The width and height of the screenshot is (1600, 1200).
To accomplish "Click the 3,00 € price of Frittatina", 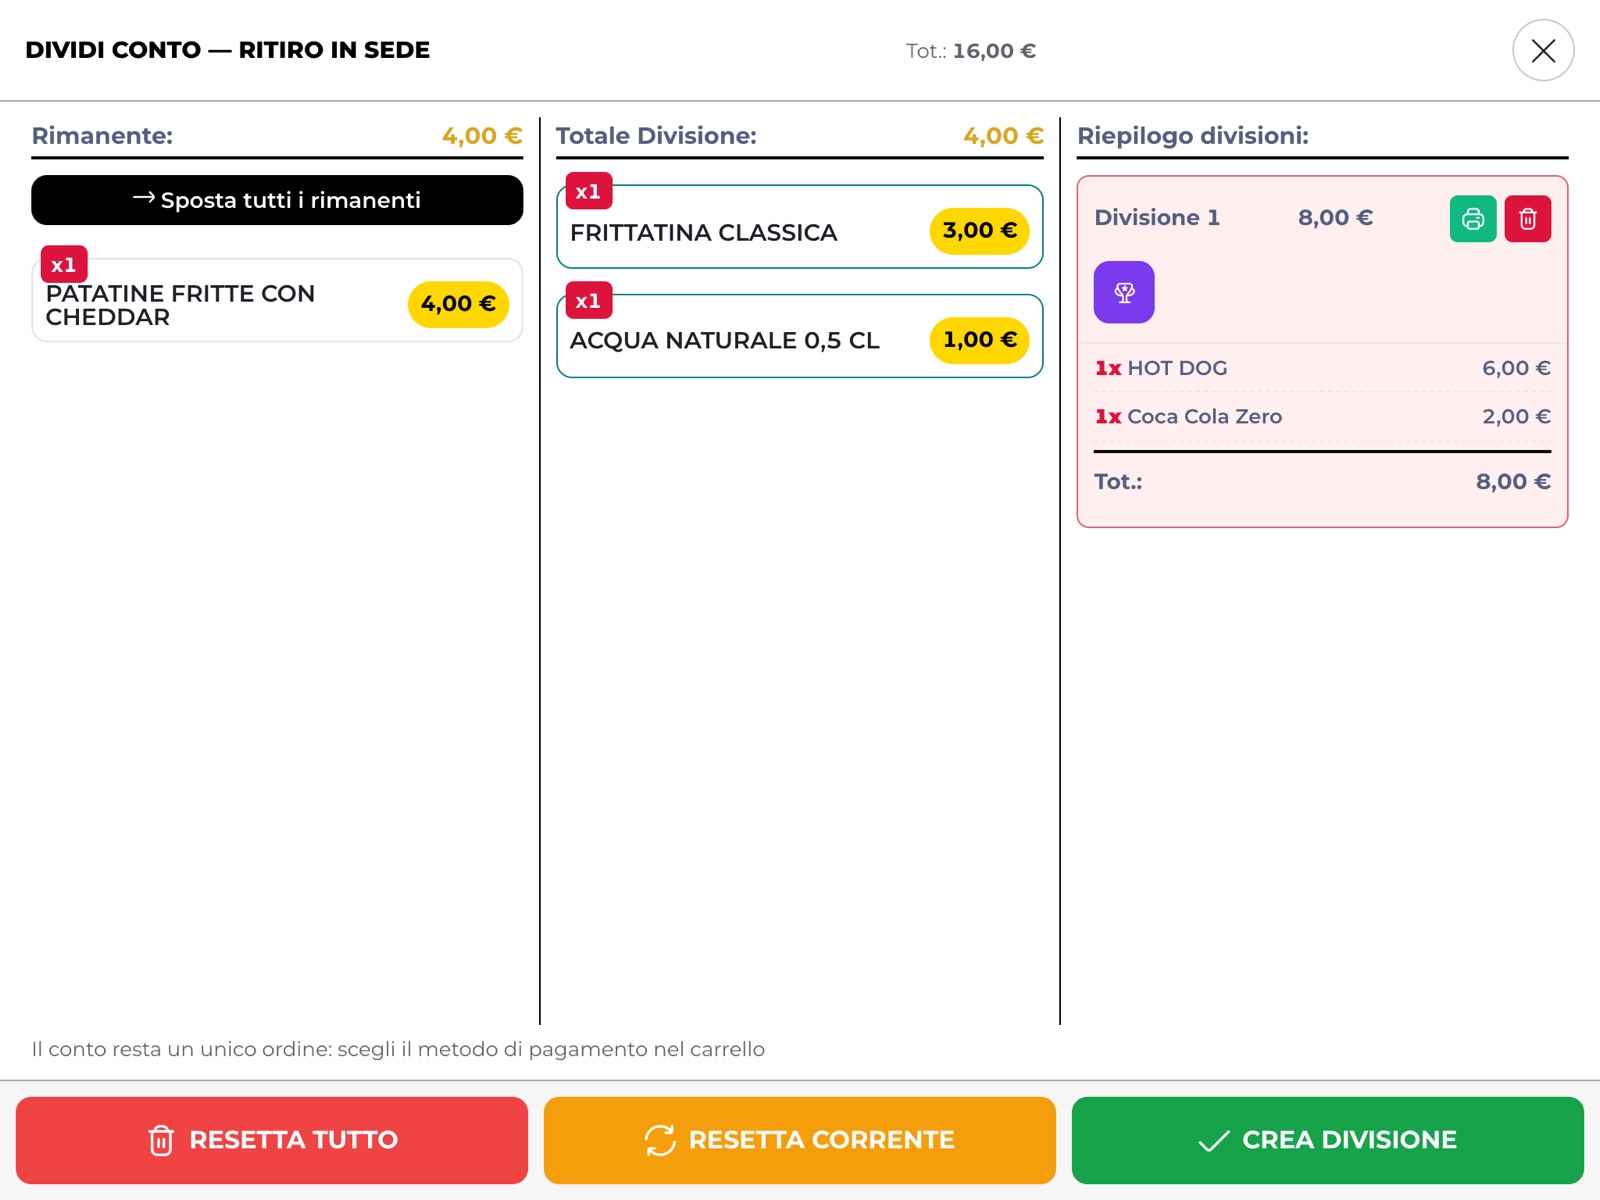I will (x=979, y=231).
